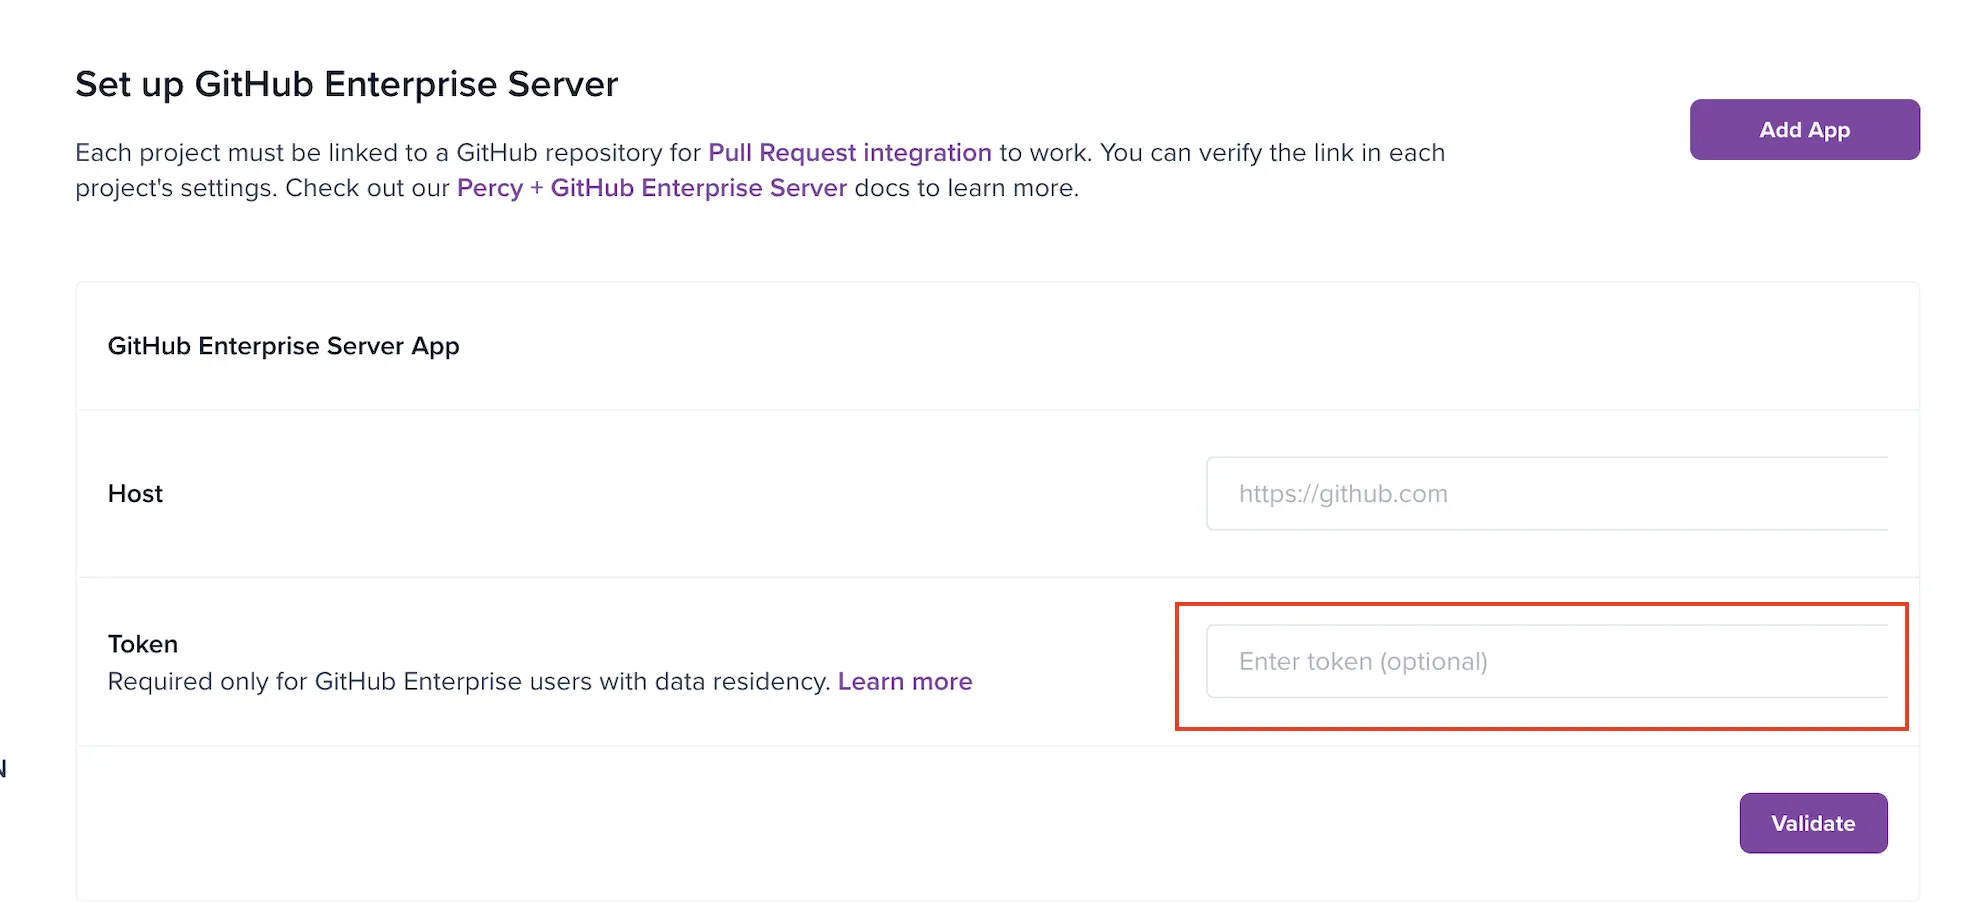Click the data residency description under Token

468,682
